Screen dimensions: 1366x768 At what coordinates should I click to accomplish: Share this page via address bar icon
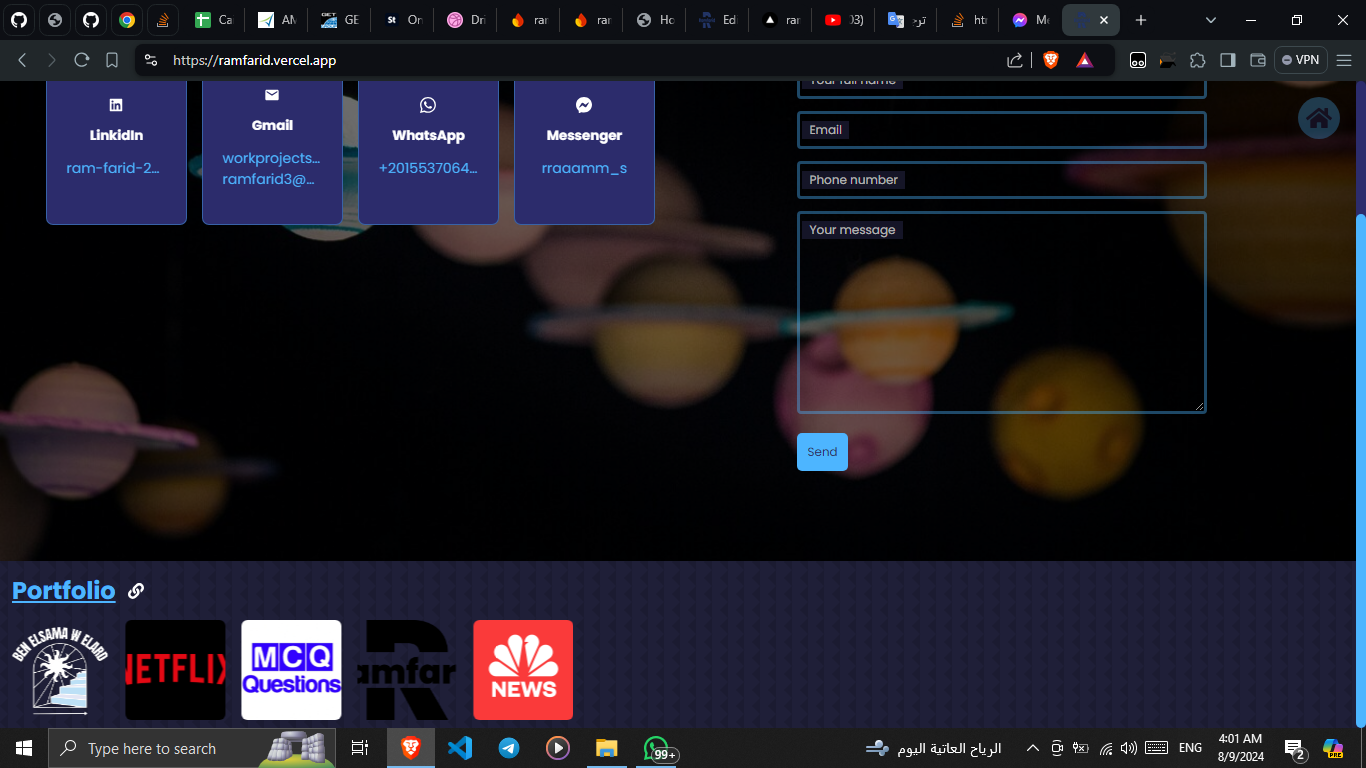[x=1015, y=60]
